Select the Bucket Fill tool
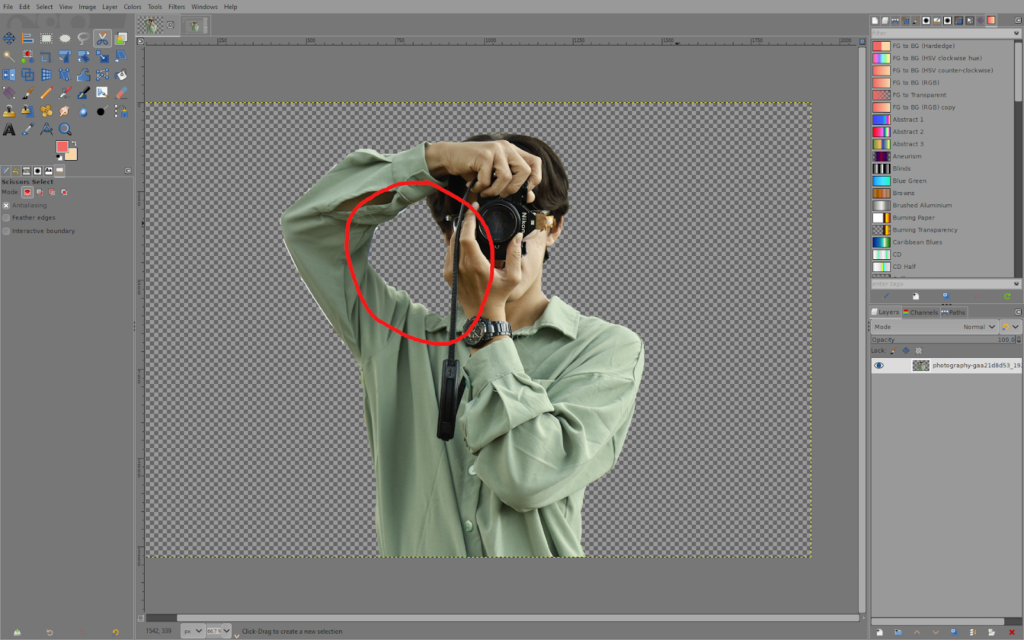 pos(120,74)
